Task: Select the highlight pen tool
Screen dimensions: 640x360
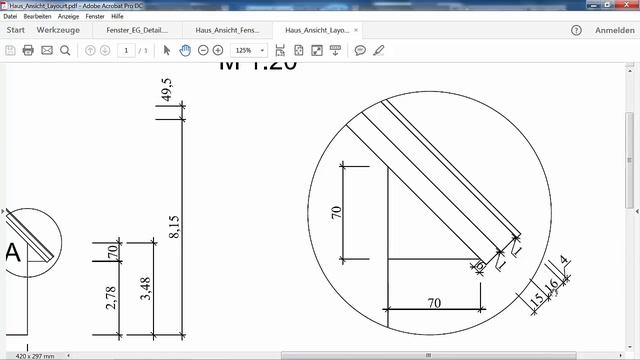Action: (379, 50)
